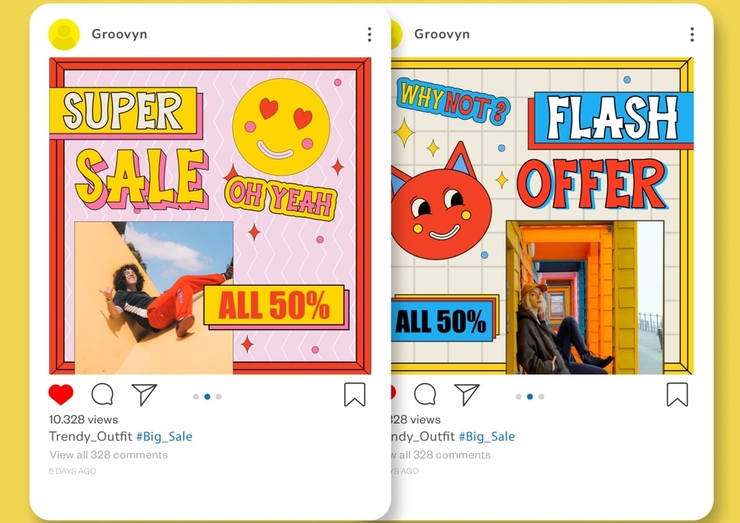Open three-dot menu on right Groovyn post

coord(692,34)
